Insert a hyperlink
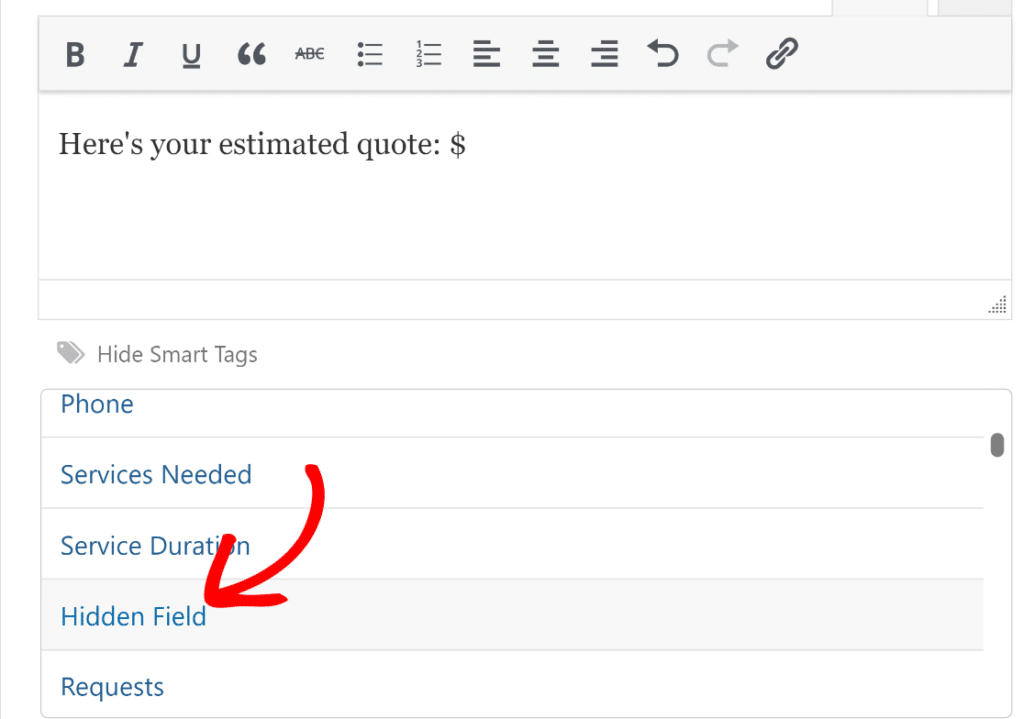 point(781,54)
